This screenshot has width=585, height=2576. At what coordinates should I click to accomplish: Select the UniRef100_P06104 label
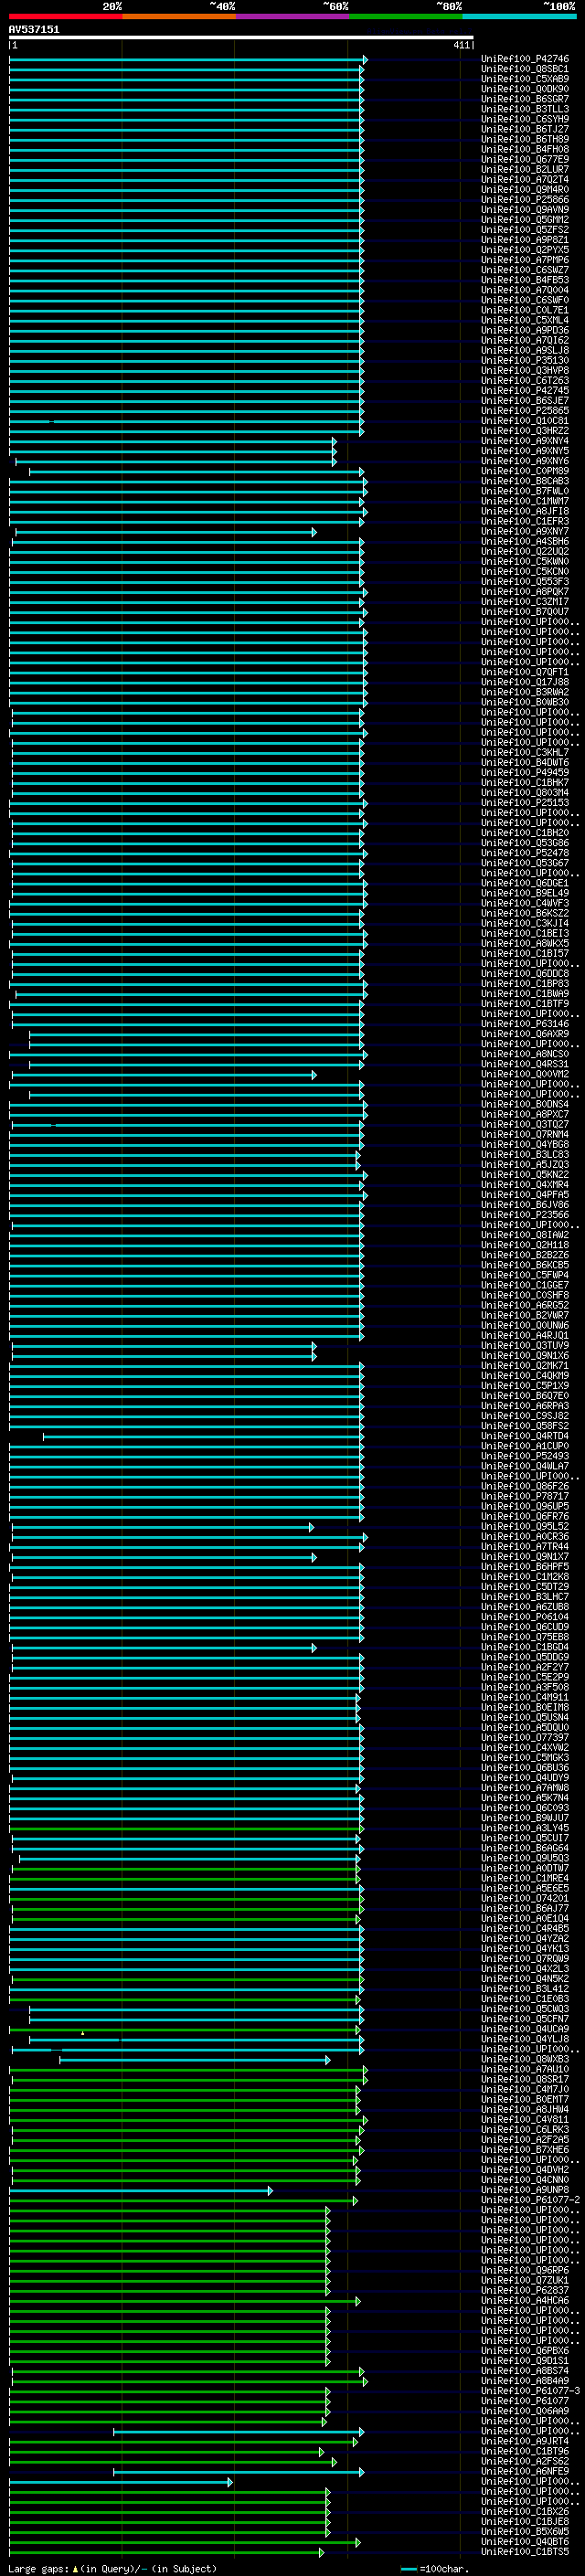tap(525, 1616)
